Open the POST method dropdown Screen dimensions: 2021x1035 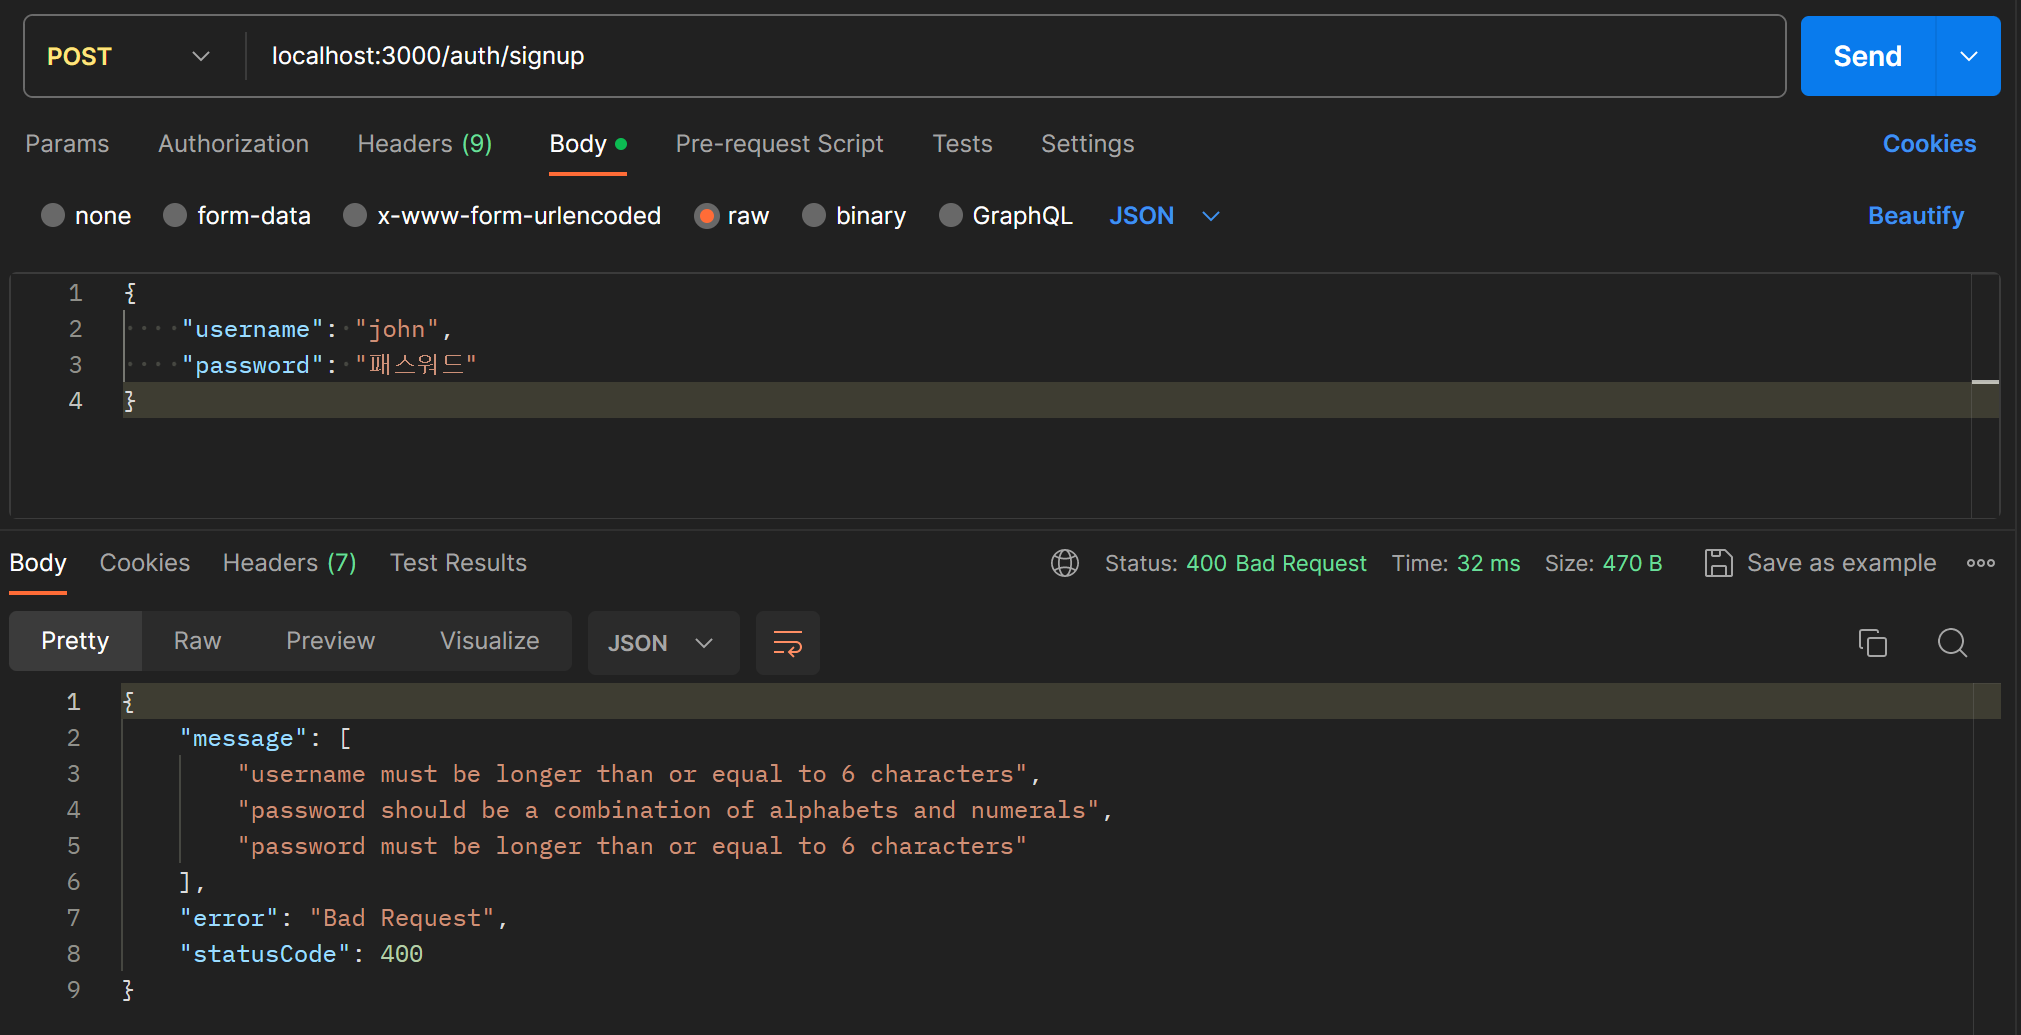point(130,56)
